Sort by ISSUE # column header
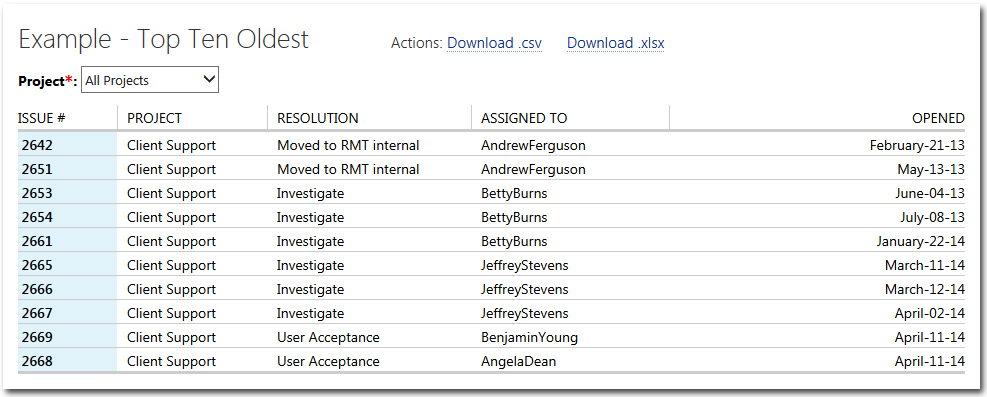This screenshot has width=987, height=397. coord(42,118)
